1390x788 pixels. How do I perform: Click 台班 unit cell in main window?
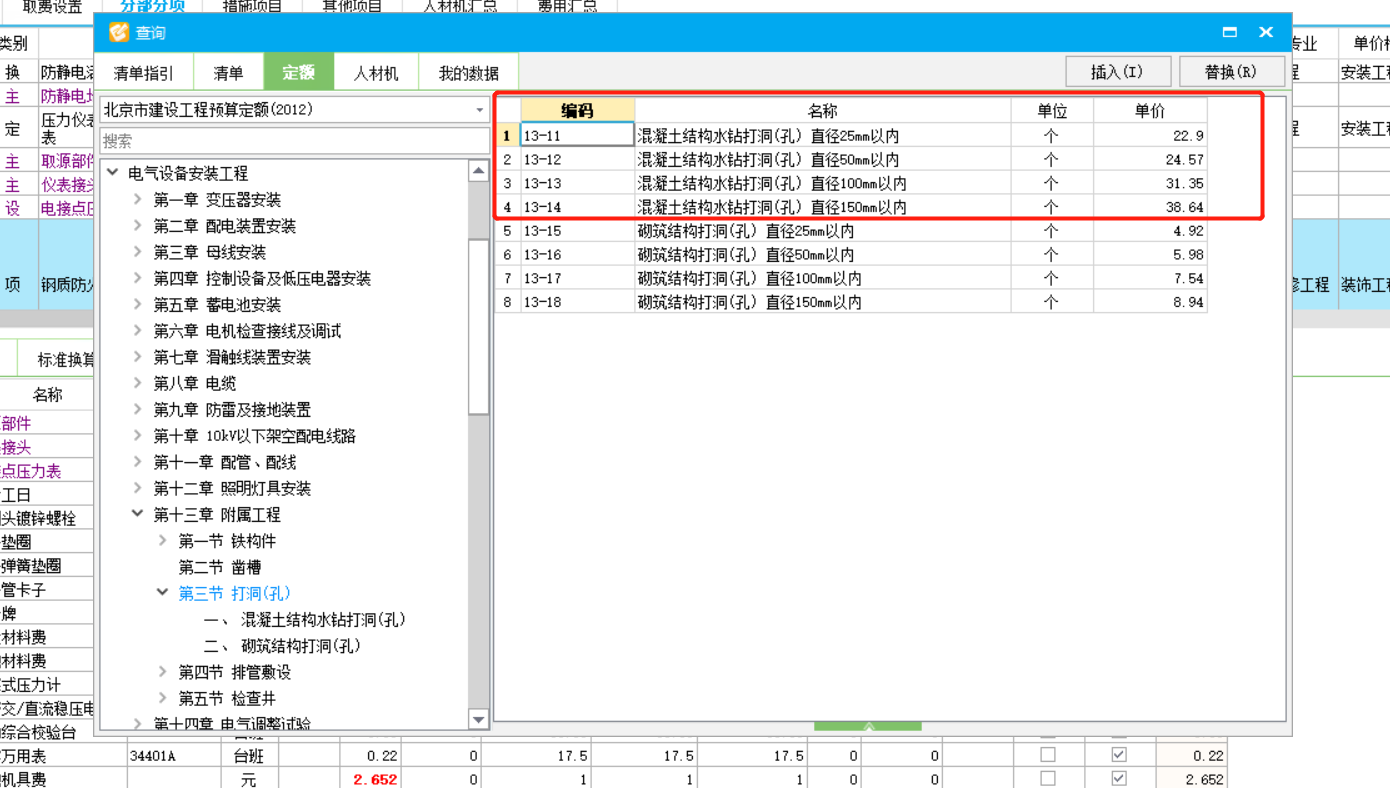pyautogui.click(x=248, y=756)
